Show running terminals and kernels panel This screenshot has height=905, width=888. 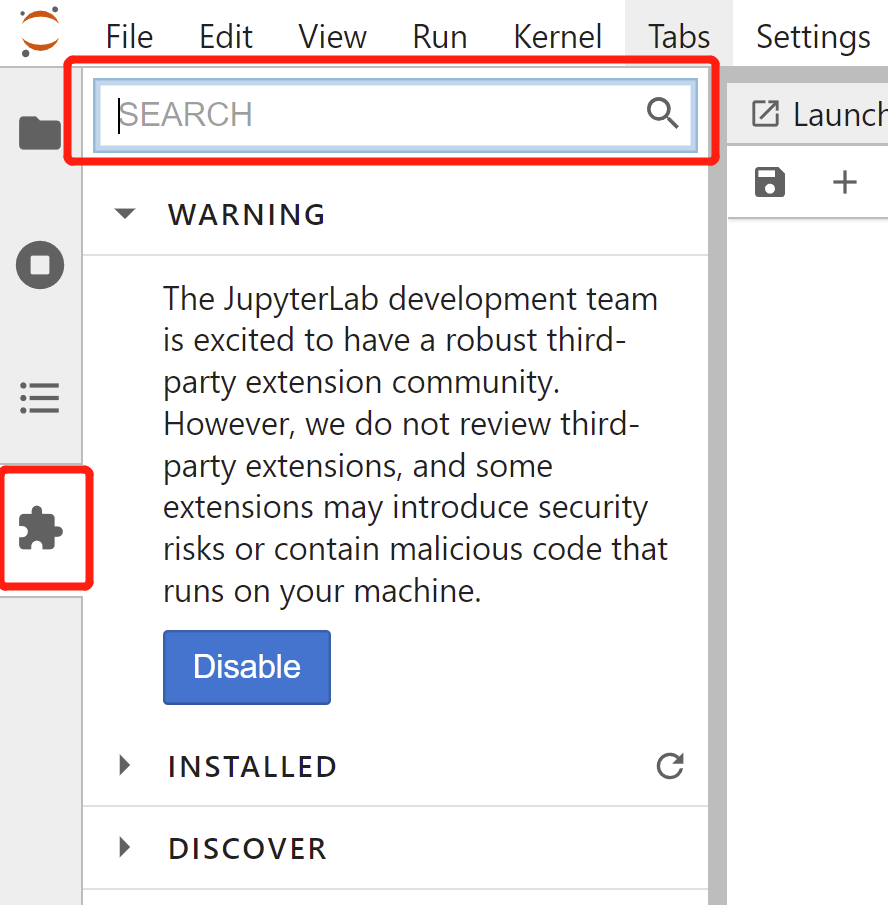(41, 265)
